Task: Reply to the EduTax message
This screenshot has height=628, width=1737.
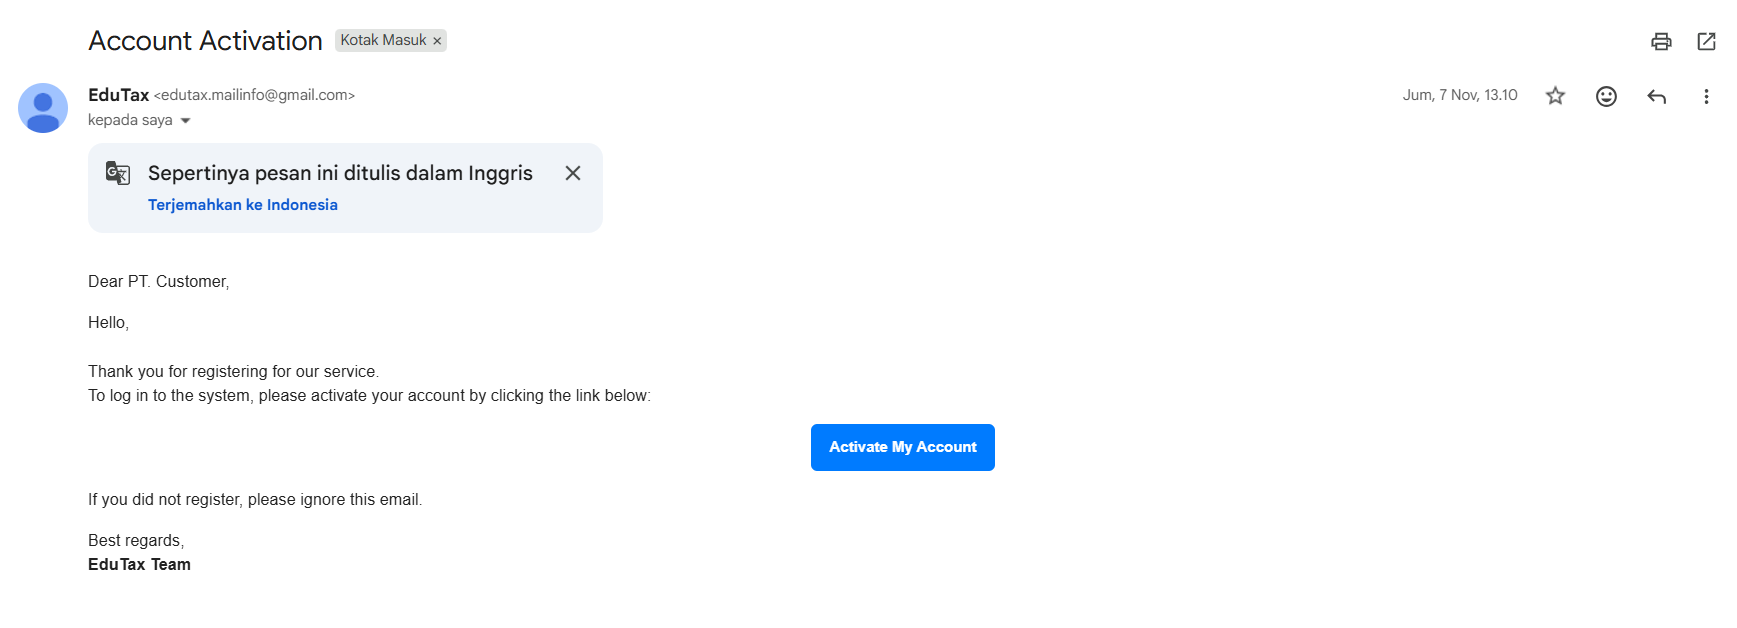Action: tap(1657, 96)
